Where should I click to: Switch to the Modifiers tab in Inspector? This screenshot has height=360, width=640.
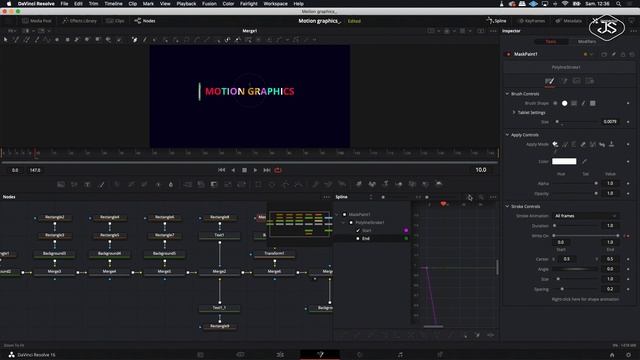(587, 42)
